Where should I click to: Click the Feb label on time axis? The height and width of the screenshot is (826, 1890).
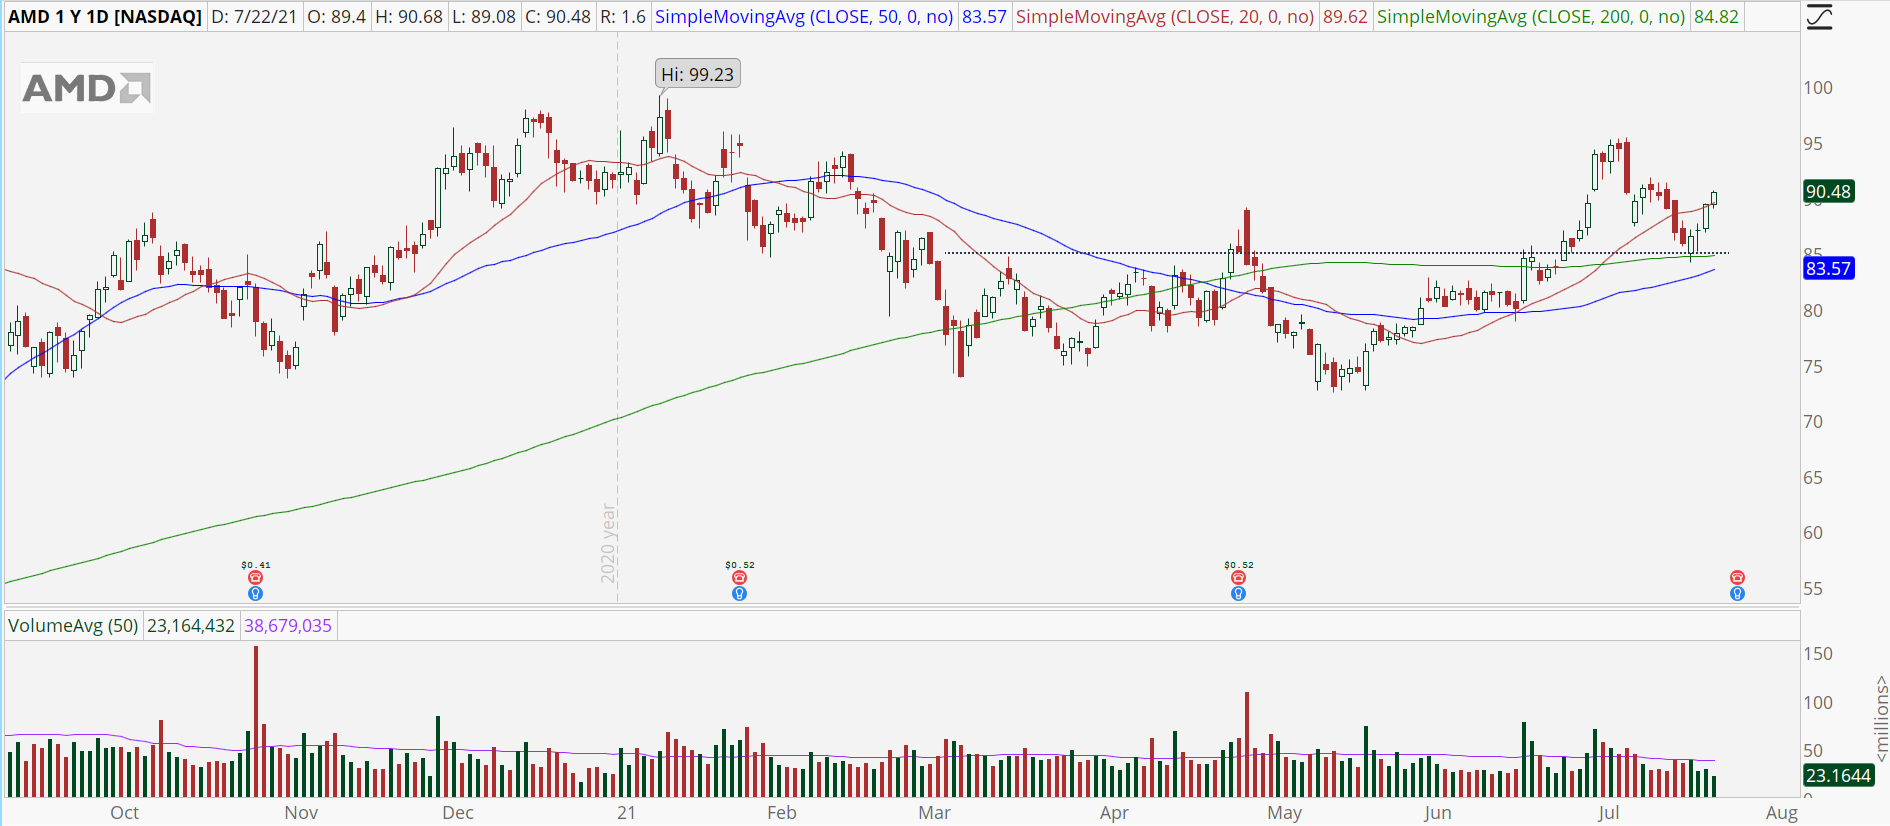[782, 813]
